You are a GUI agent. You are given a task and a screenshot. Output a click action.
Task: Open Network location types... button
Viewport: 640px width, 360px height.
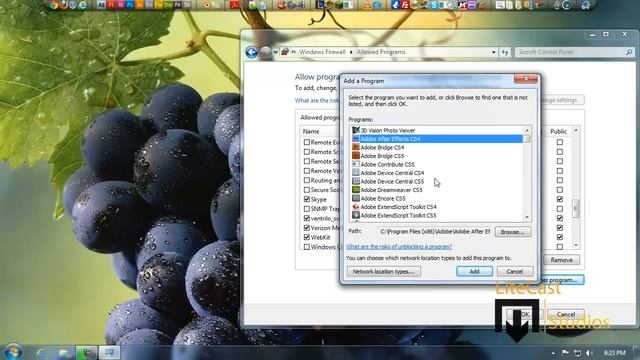[384, 271]
